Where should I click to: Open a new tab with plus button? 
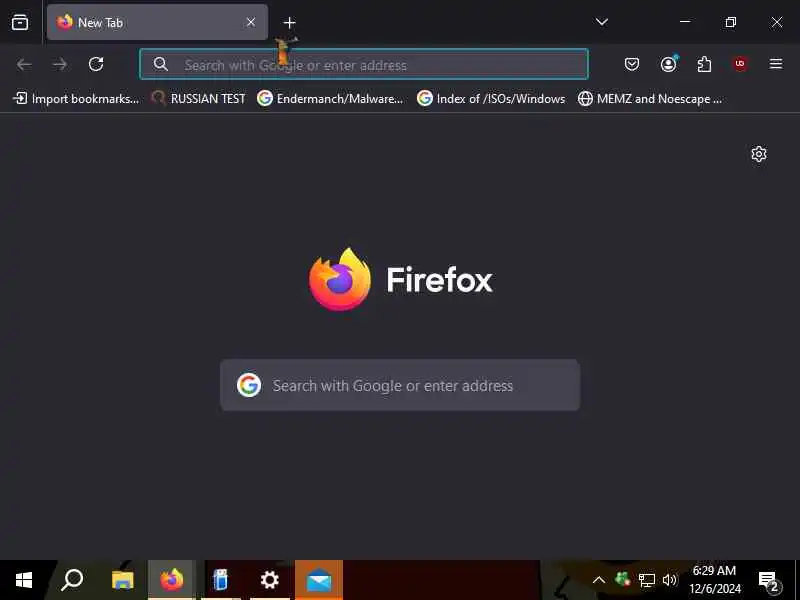point(289,23)
